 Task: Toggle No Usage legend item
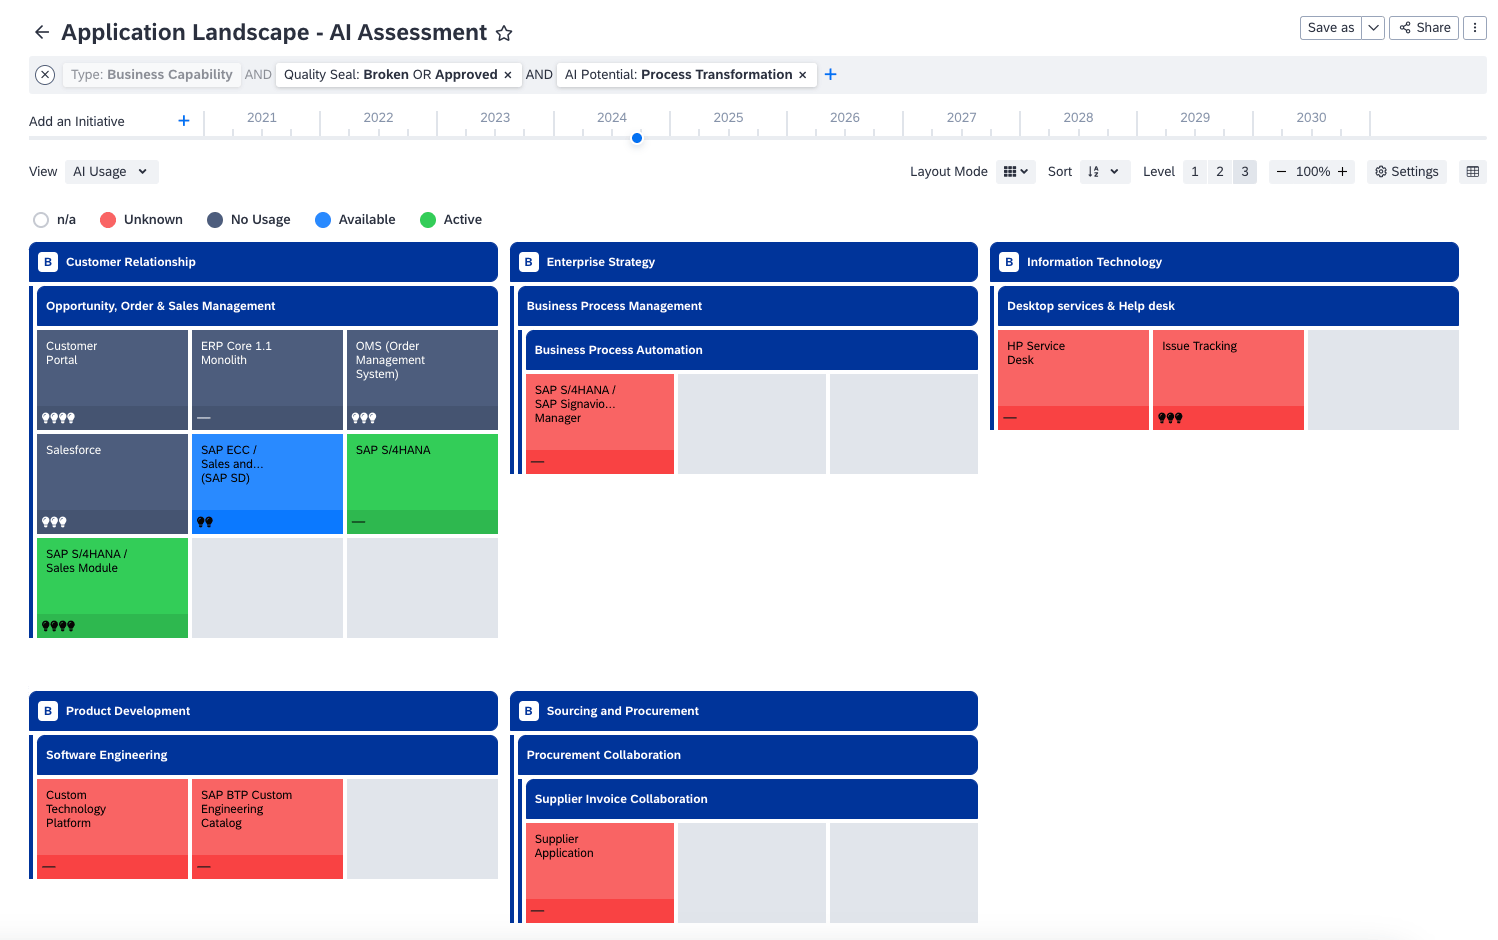(249, 220)
